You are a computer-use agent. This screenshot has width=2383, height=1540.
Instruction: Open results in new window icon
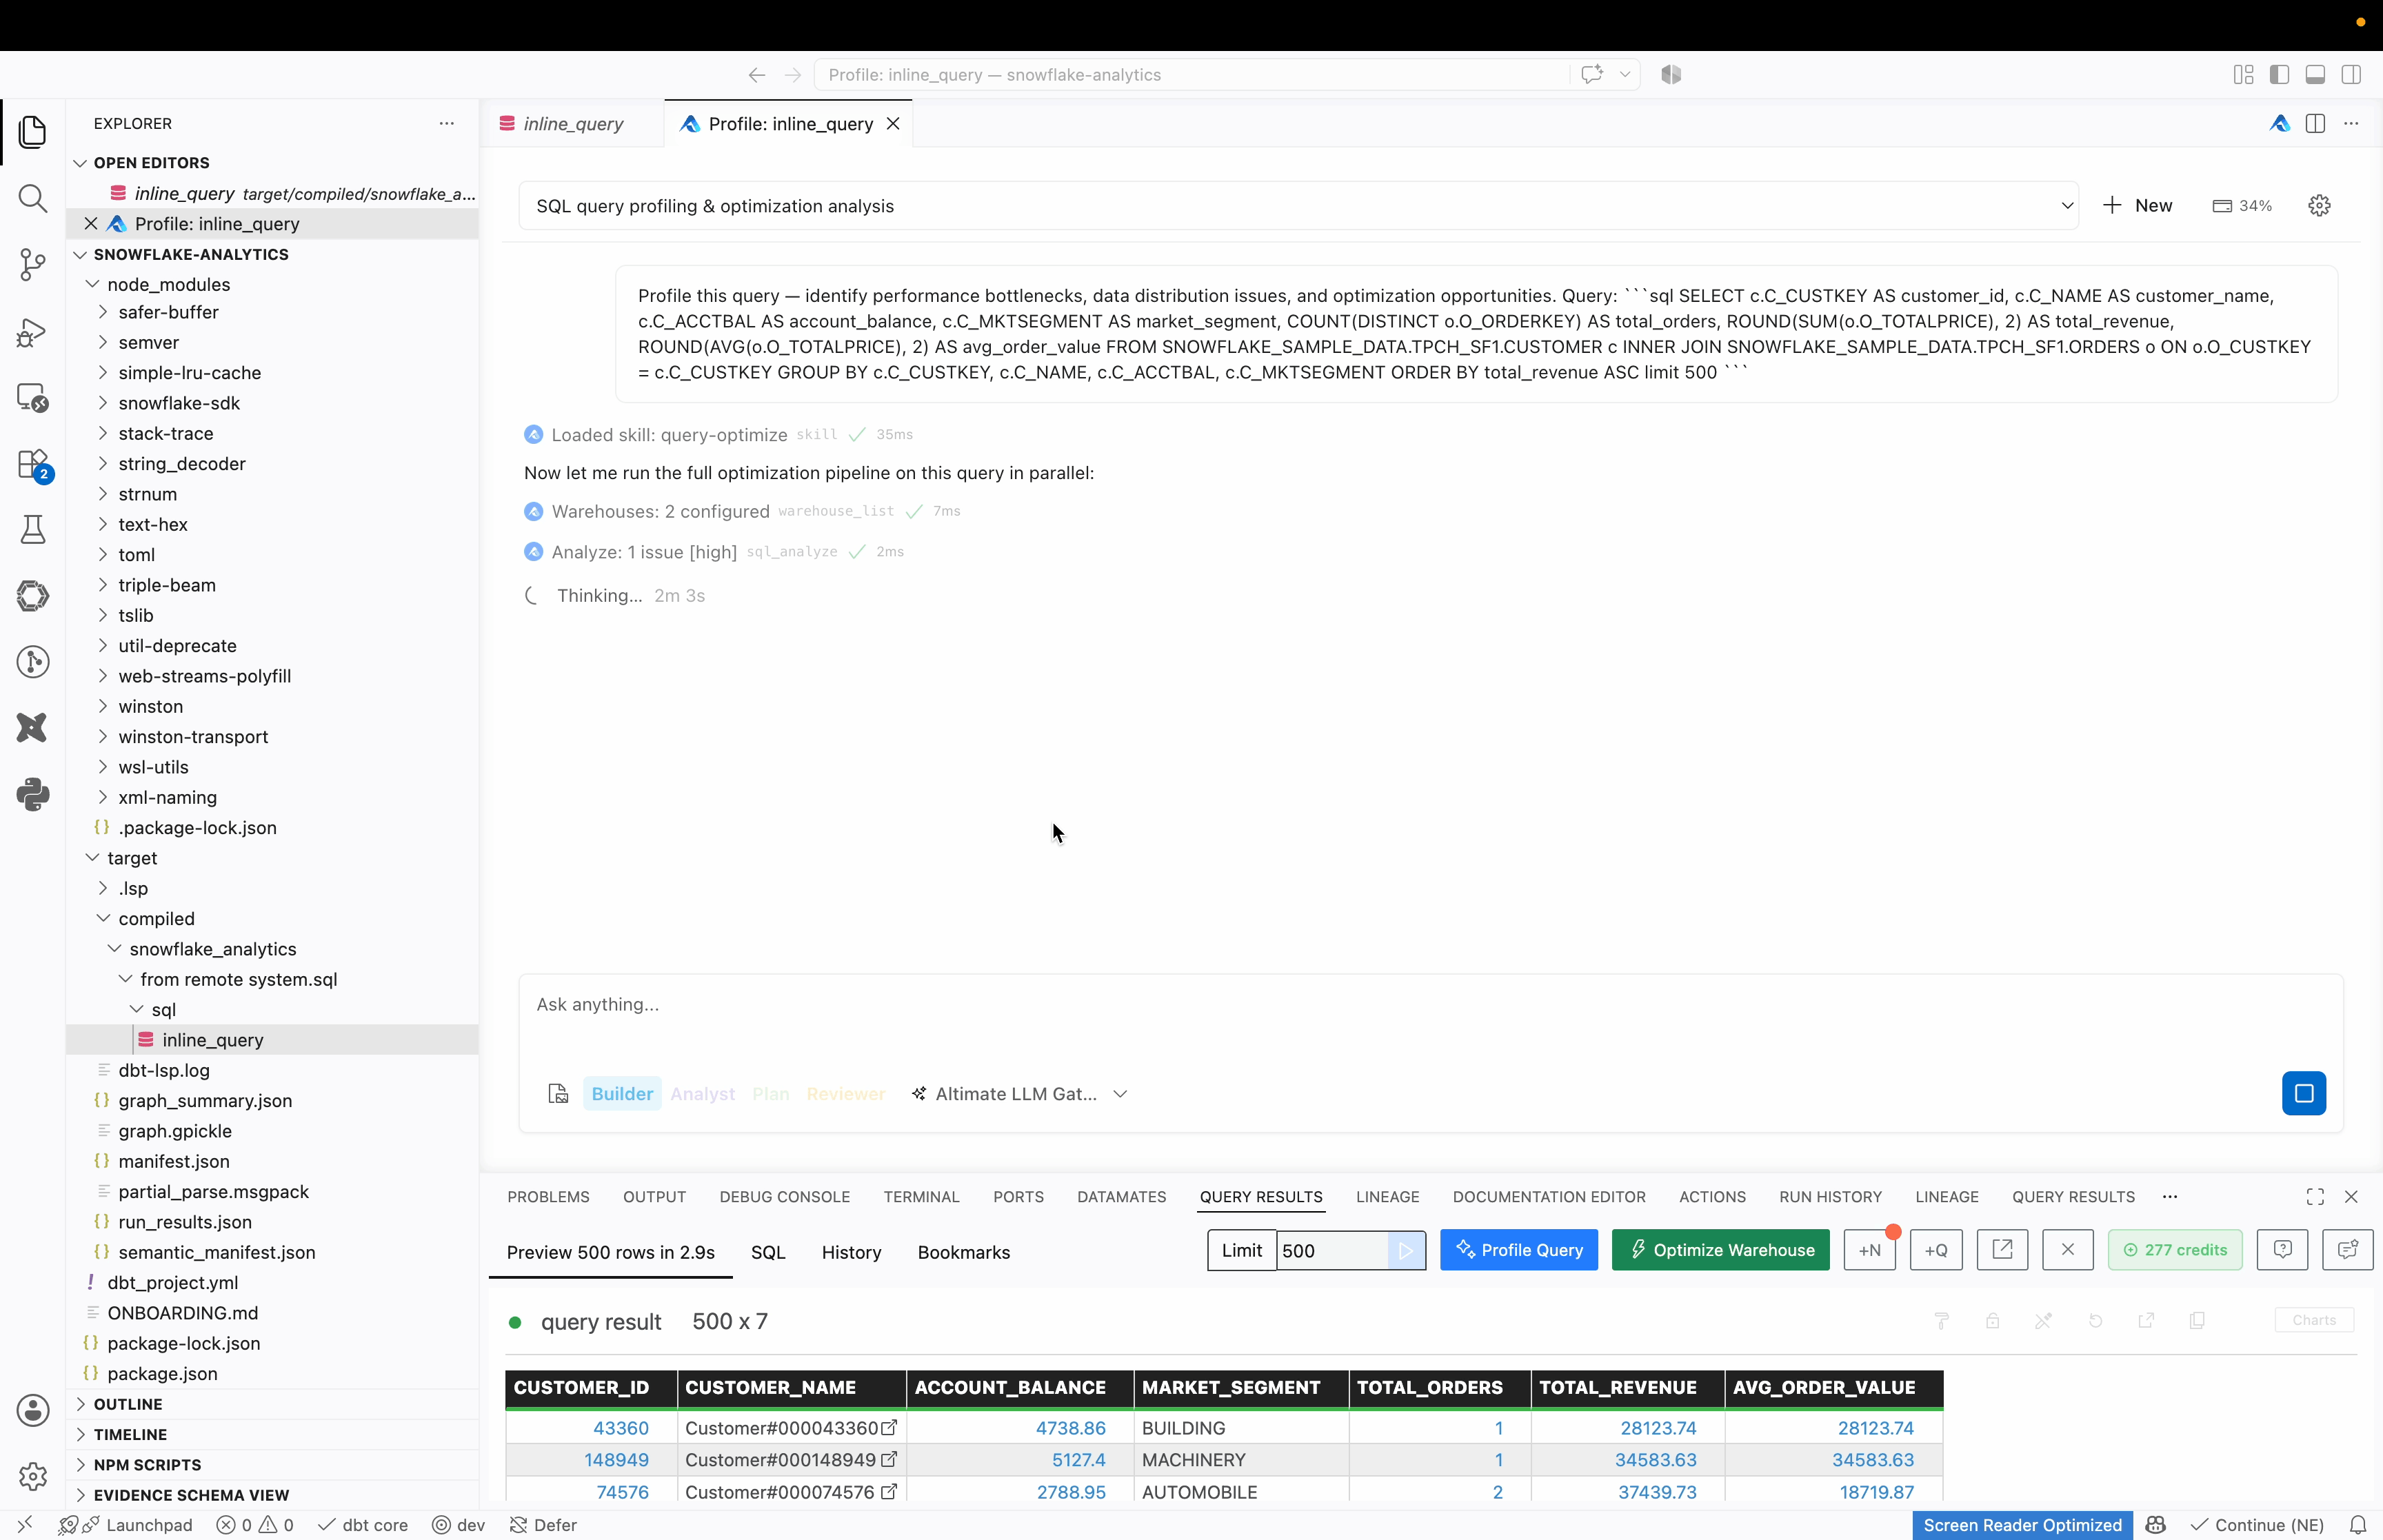(2002, 1250)
